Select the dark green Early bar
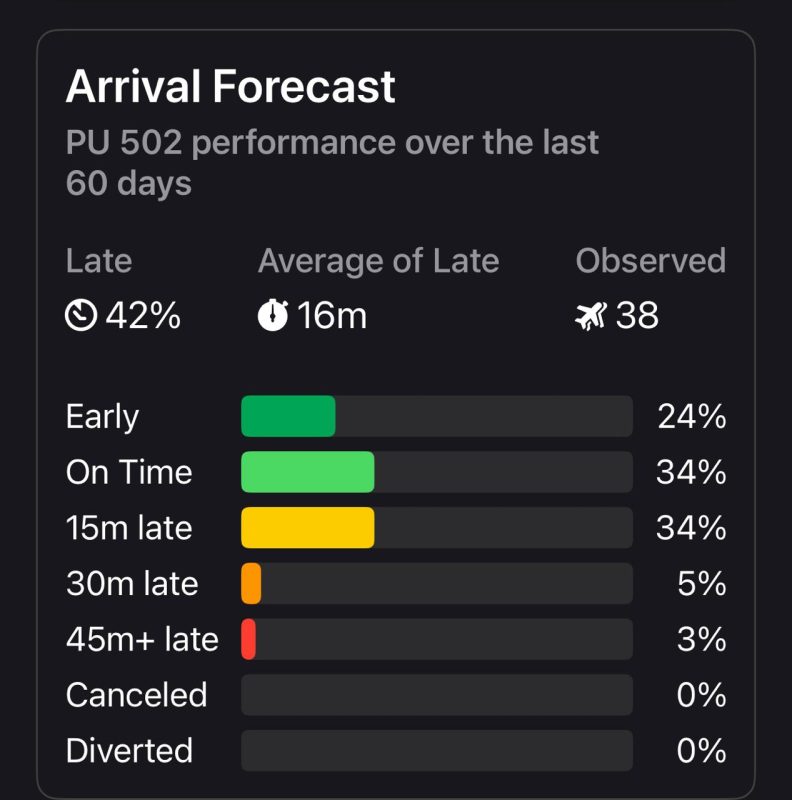 (288, 416)
